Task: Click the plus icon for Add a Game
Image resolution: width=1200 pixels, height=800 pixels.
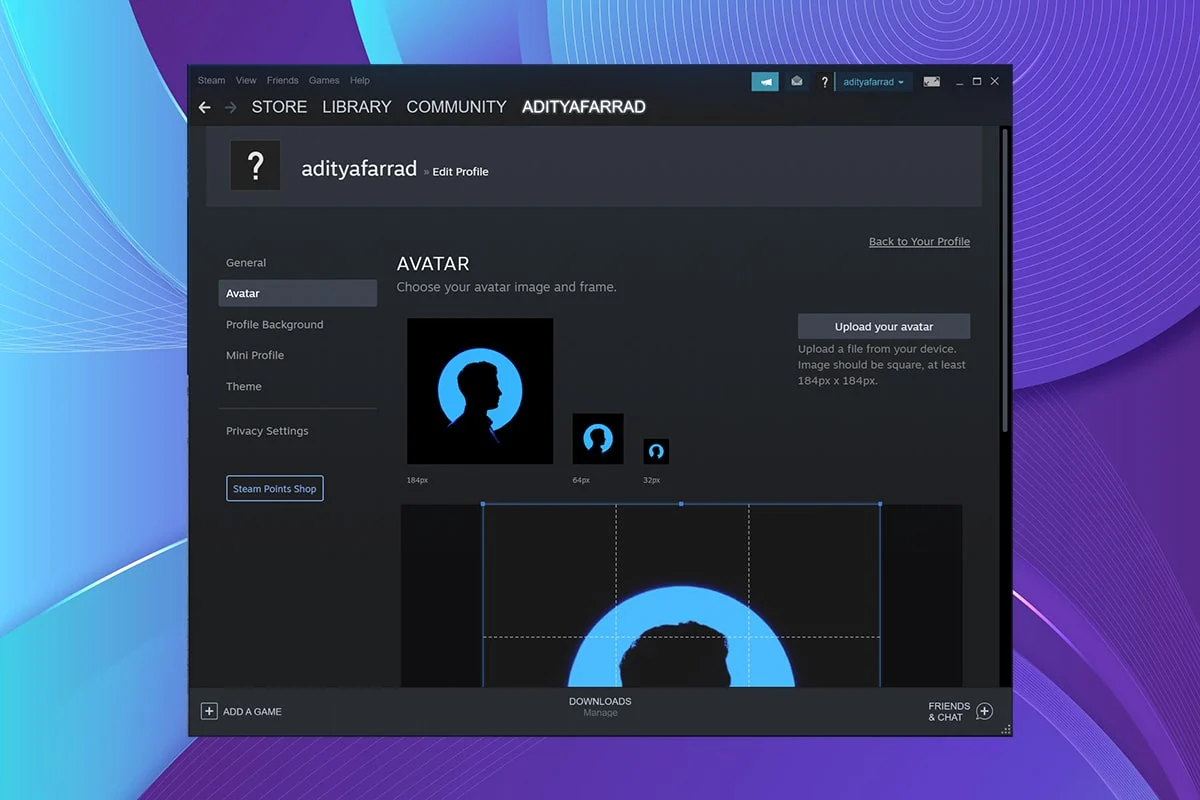Action: [x=209, y=711]
